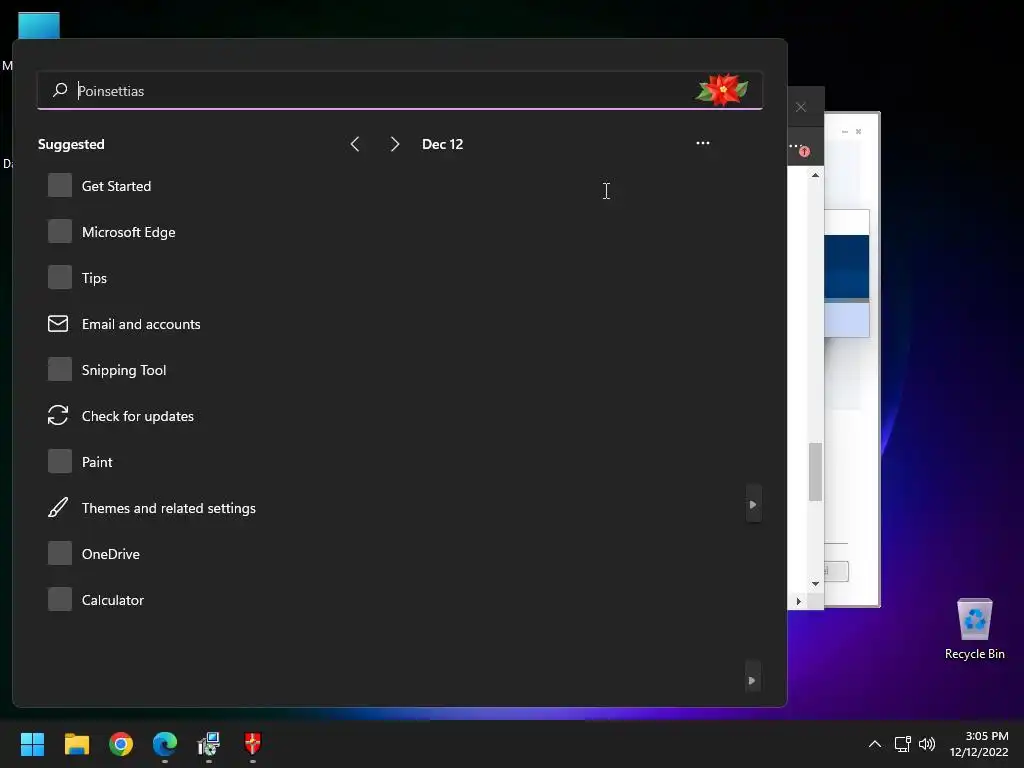Open Recycle Bin desktop icon
The image size is (1024, 768).
(974, 629)
